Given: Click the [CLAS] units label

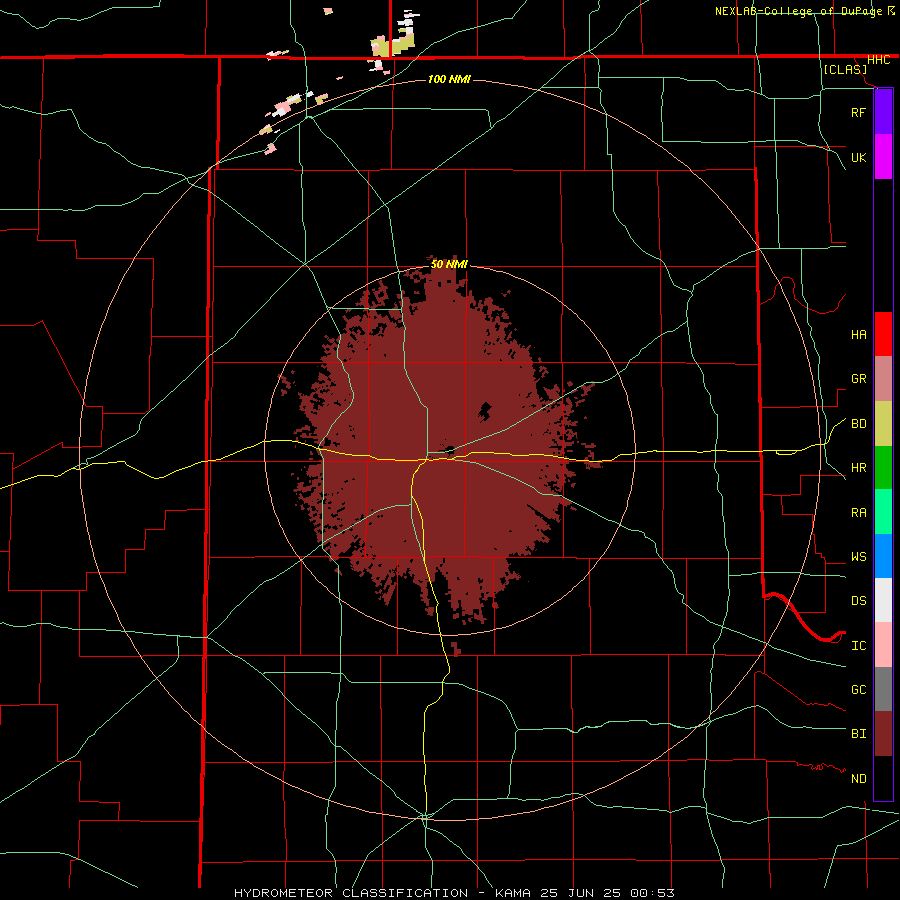Looking at the screenshot, I should click(845, 70).
